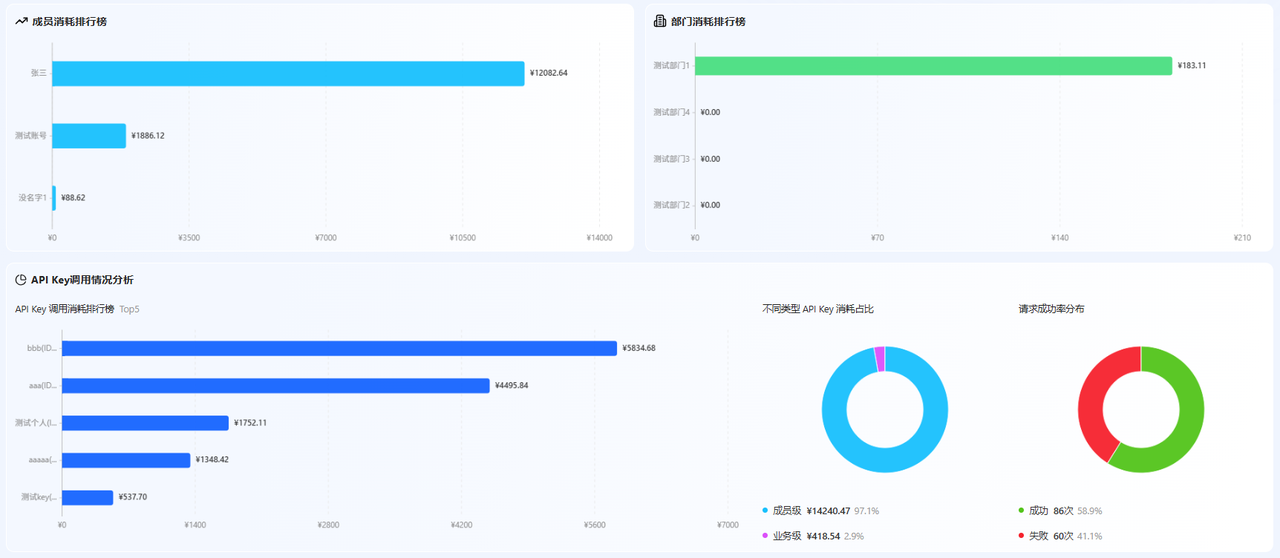Click the green 测试部门1 department bar
Viewport: 1280px width, 558px height.
point(933,66)
